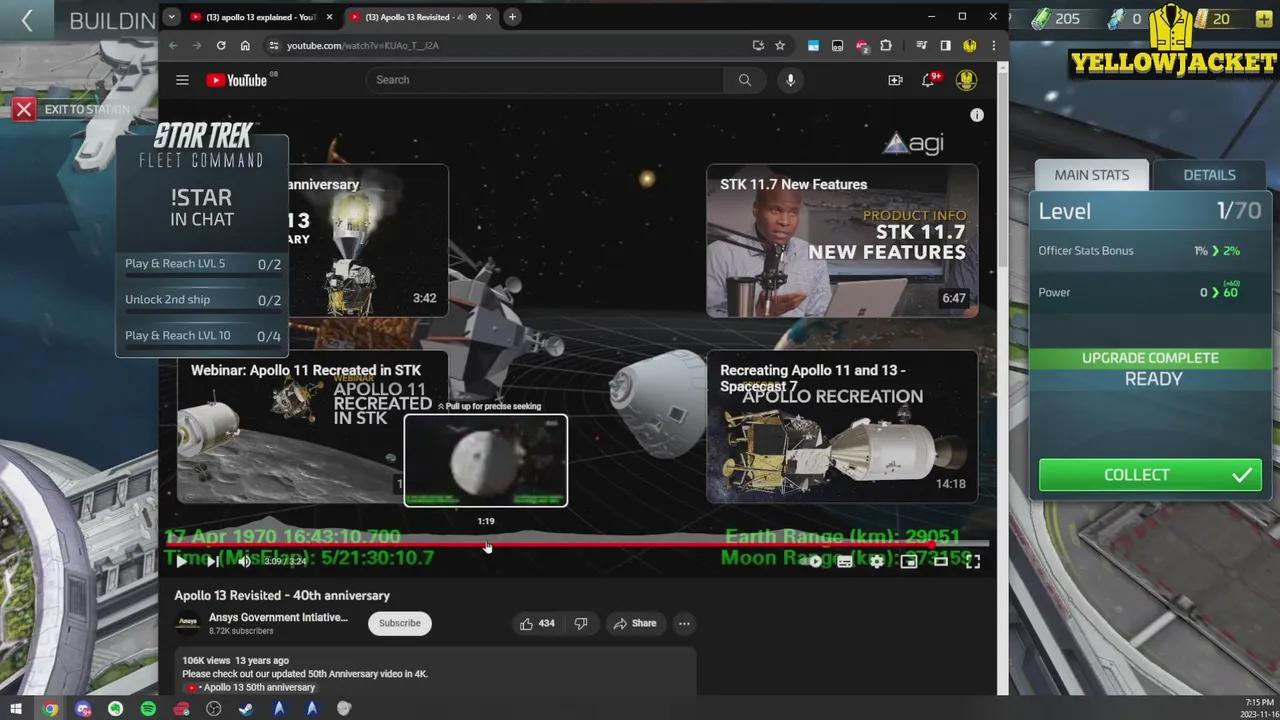
Task: Open Windows Start menu
Action: click(16, 709)
